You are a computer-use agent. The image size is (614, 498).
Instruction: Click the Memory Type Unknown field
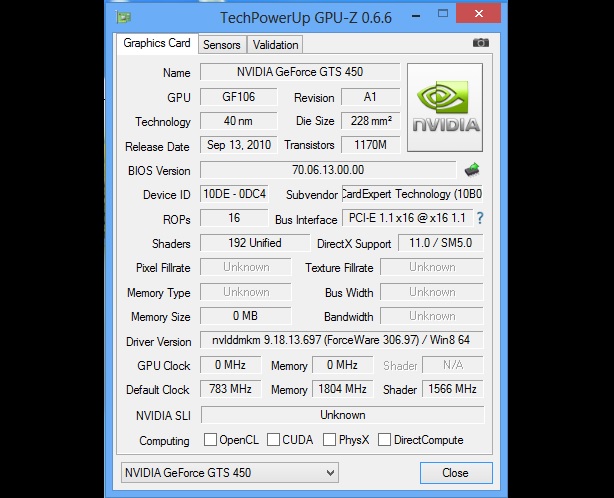[x=246, y=292]
